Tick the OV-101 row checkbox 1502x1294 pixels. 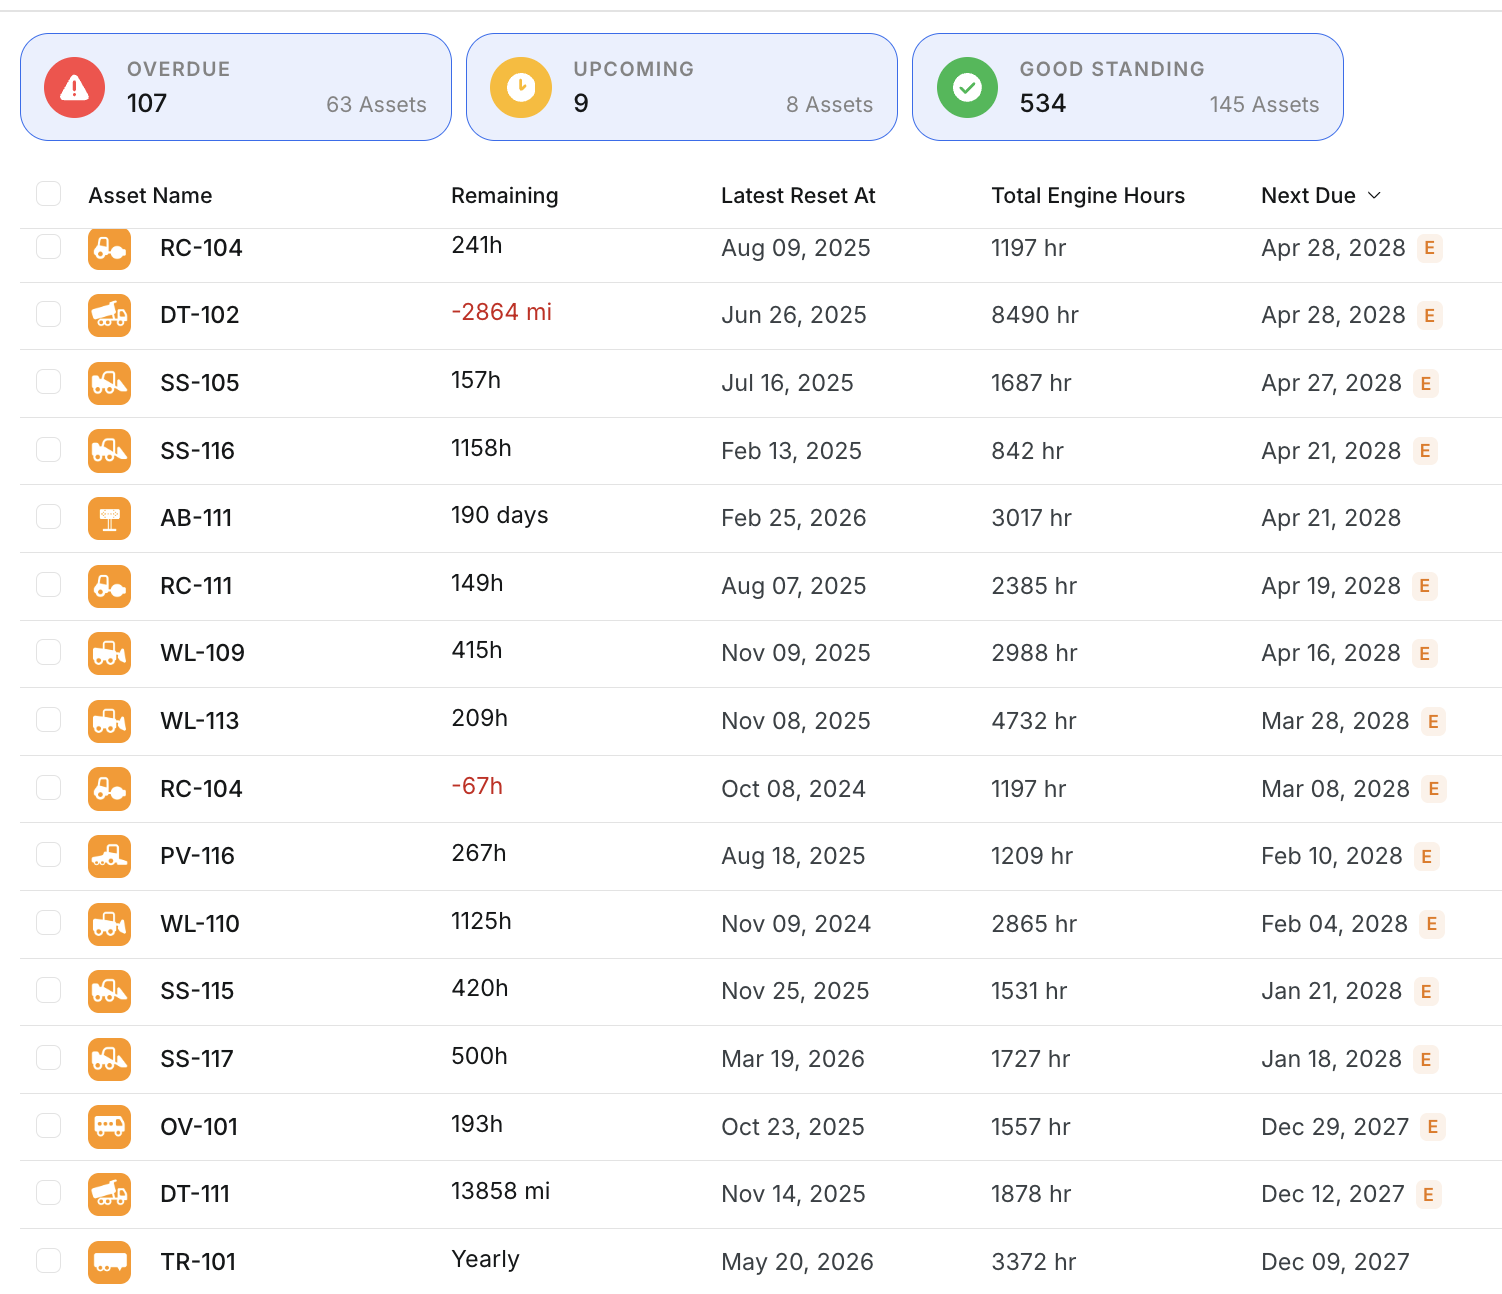[x=49, y=1125]
